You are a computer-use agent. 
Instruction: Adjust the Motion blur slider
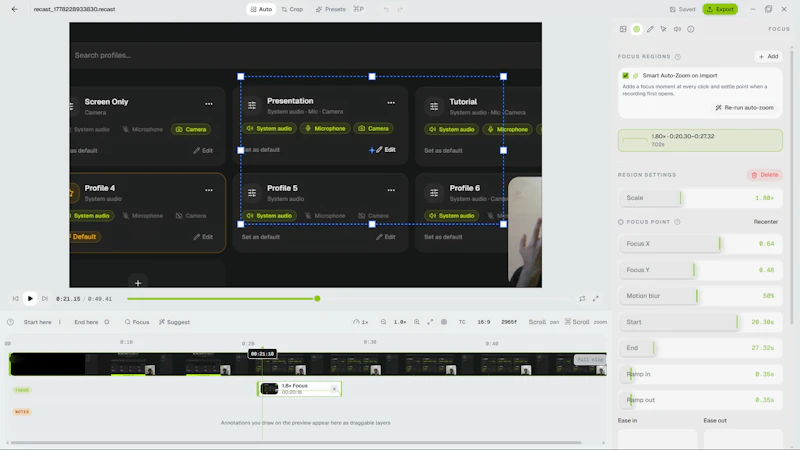700,296
